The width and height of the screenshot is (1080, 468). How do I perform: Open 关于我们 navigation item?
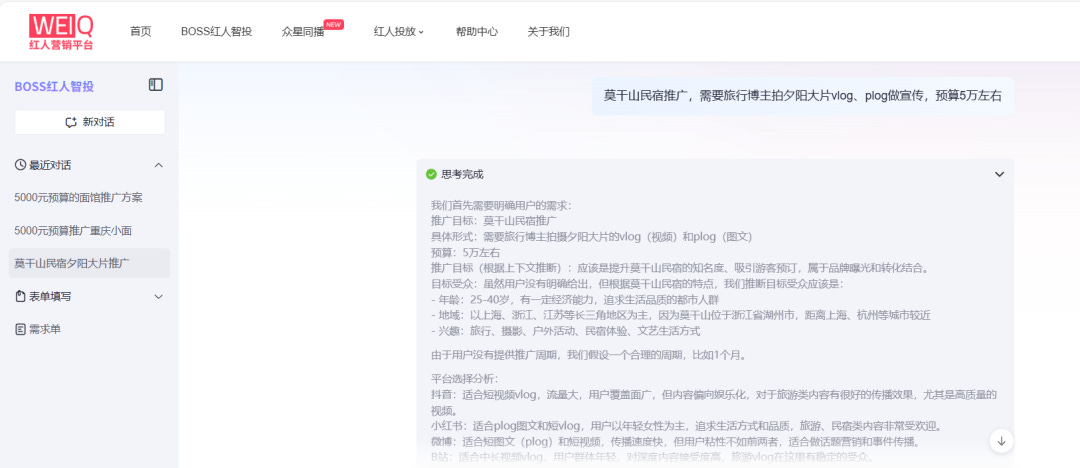click(548, 32)
